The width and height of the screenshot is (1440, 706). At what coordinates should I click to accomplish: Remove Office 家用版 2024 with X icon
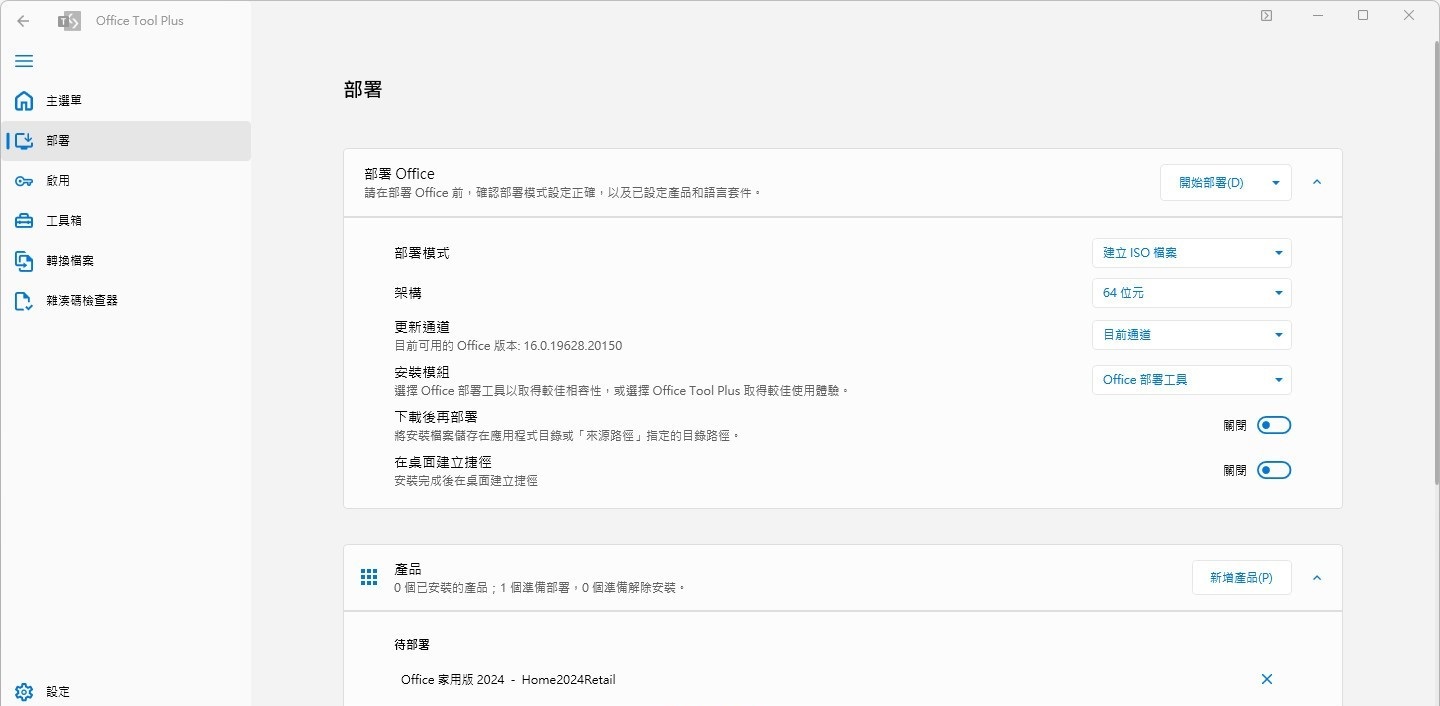(1266, 679)
